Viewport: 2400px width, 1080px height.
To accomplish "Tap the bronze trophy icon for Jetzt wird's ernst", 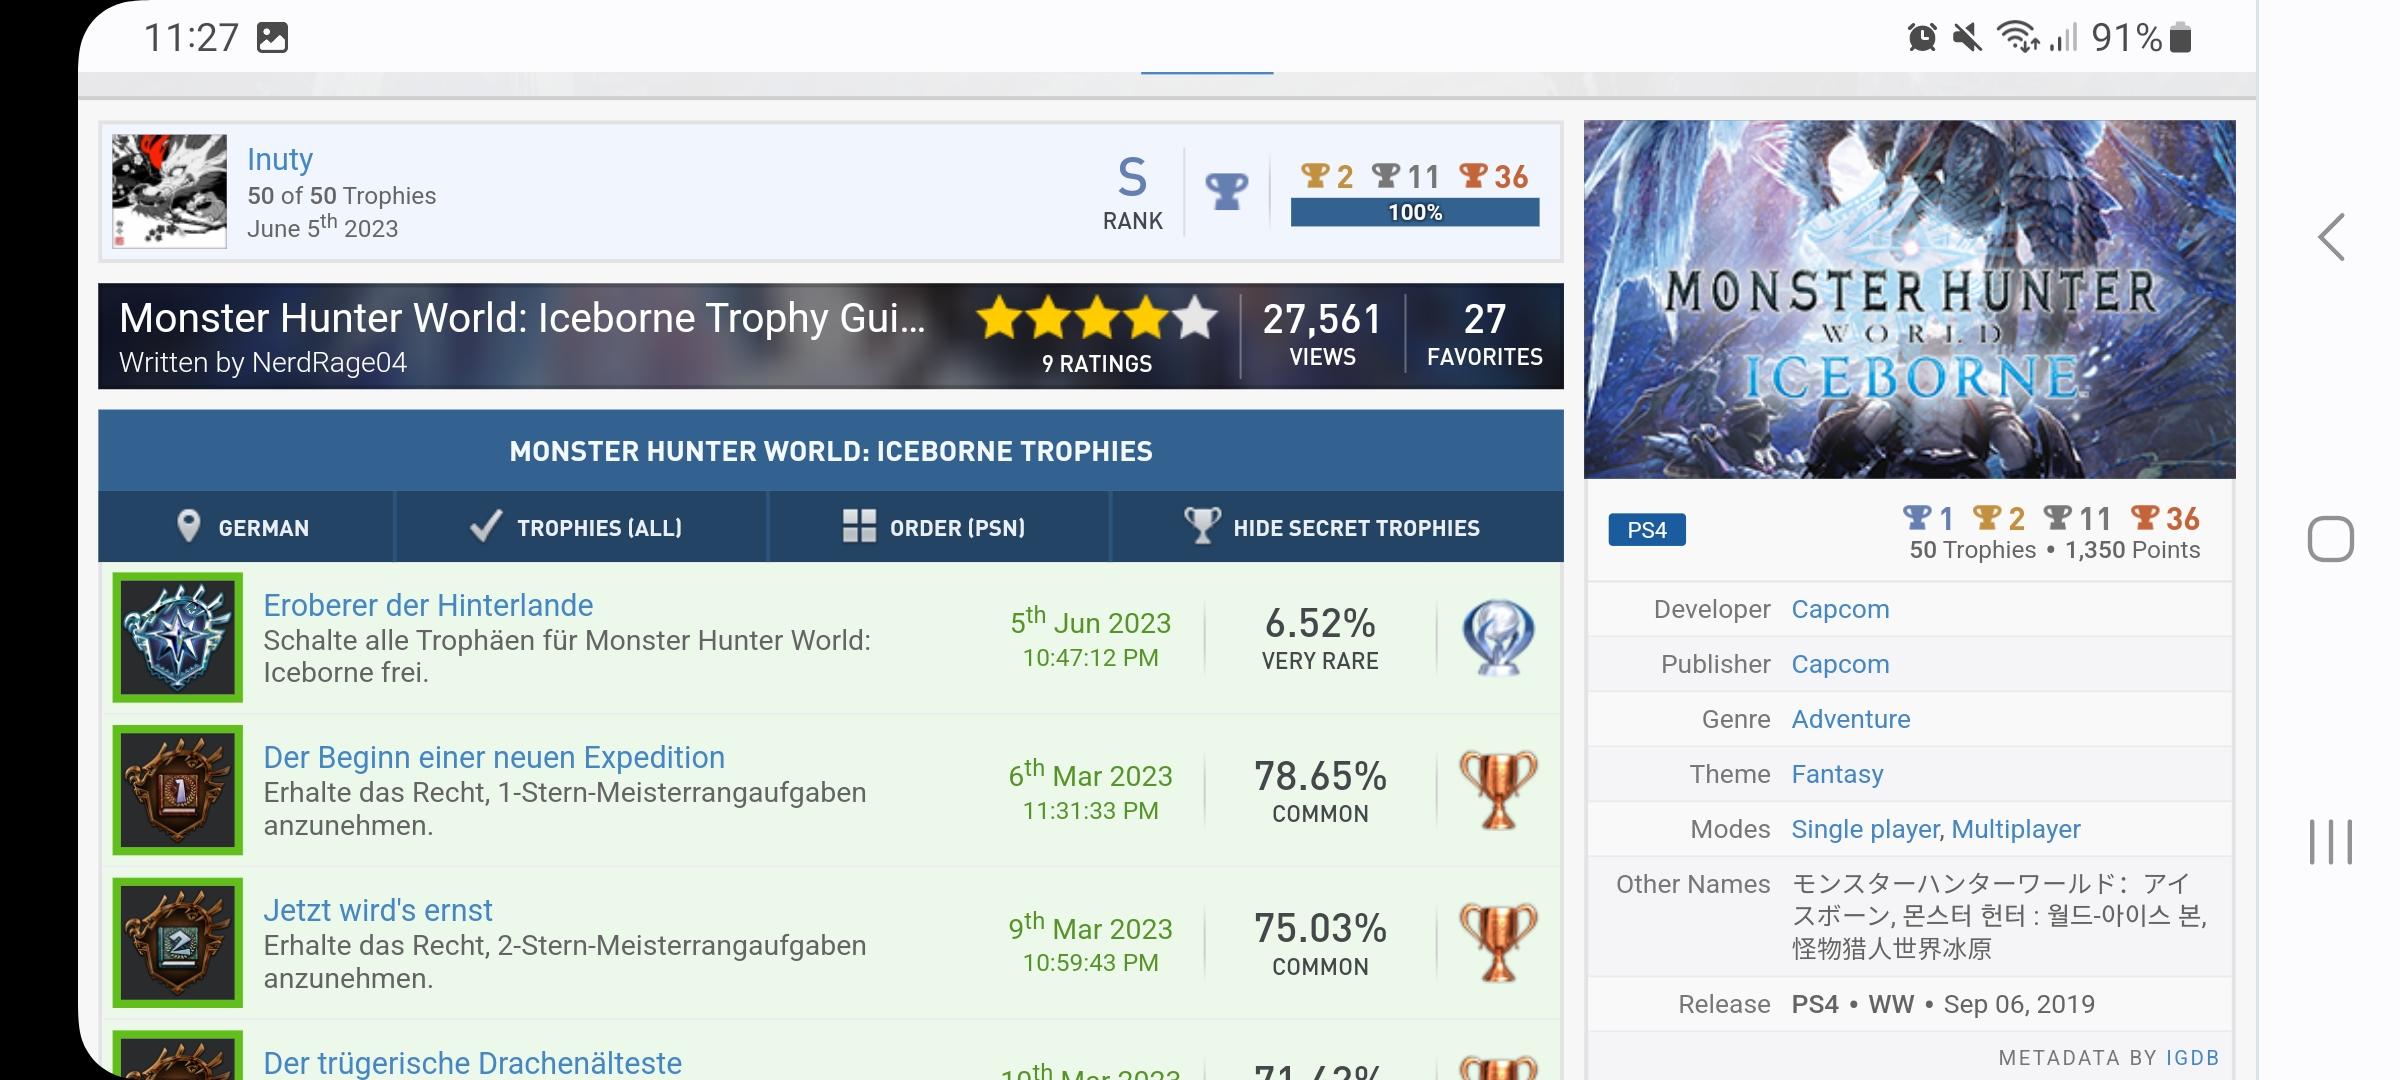I will 1497,942.
